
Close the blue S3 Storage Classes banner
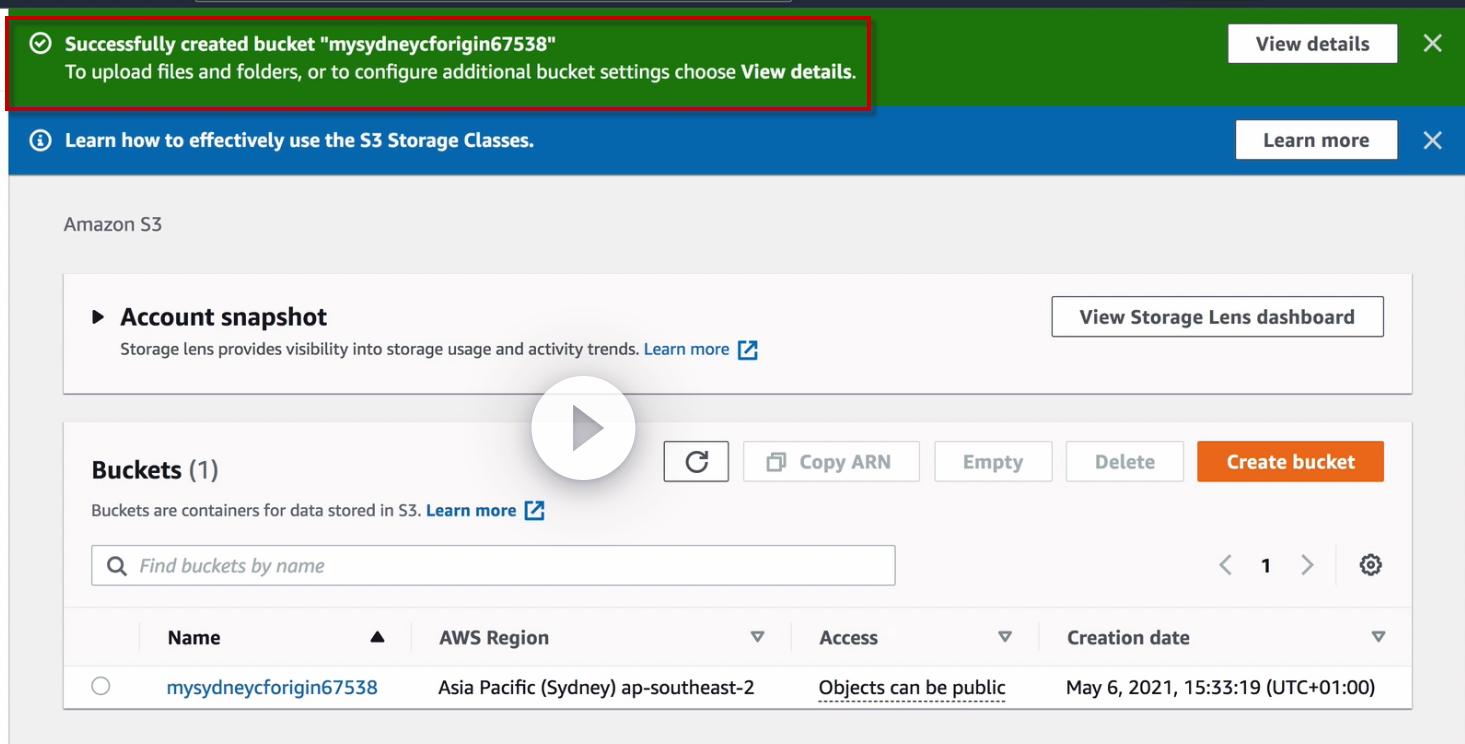point(1432,141)
